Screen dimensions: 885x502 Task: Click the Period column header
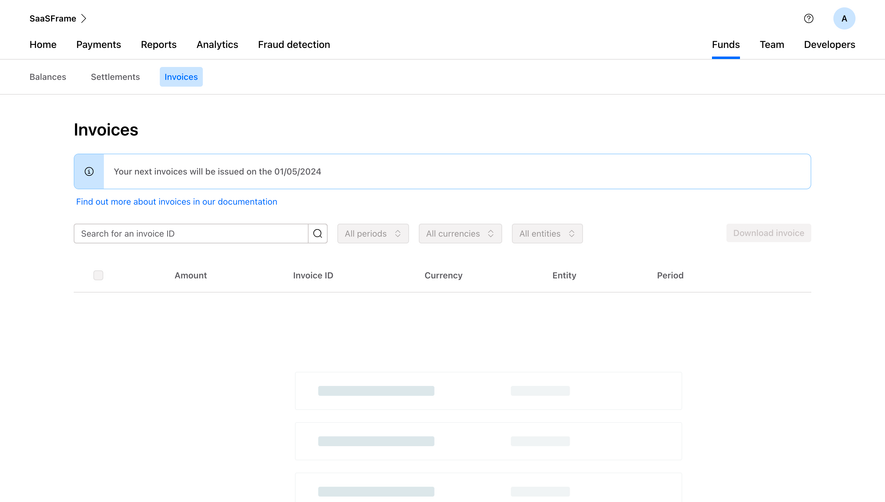point(670,275)
